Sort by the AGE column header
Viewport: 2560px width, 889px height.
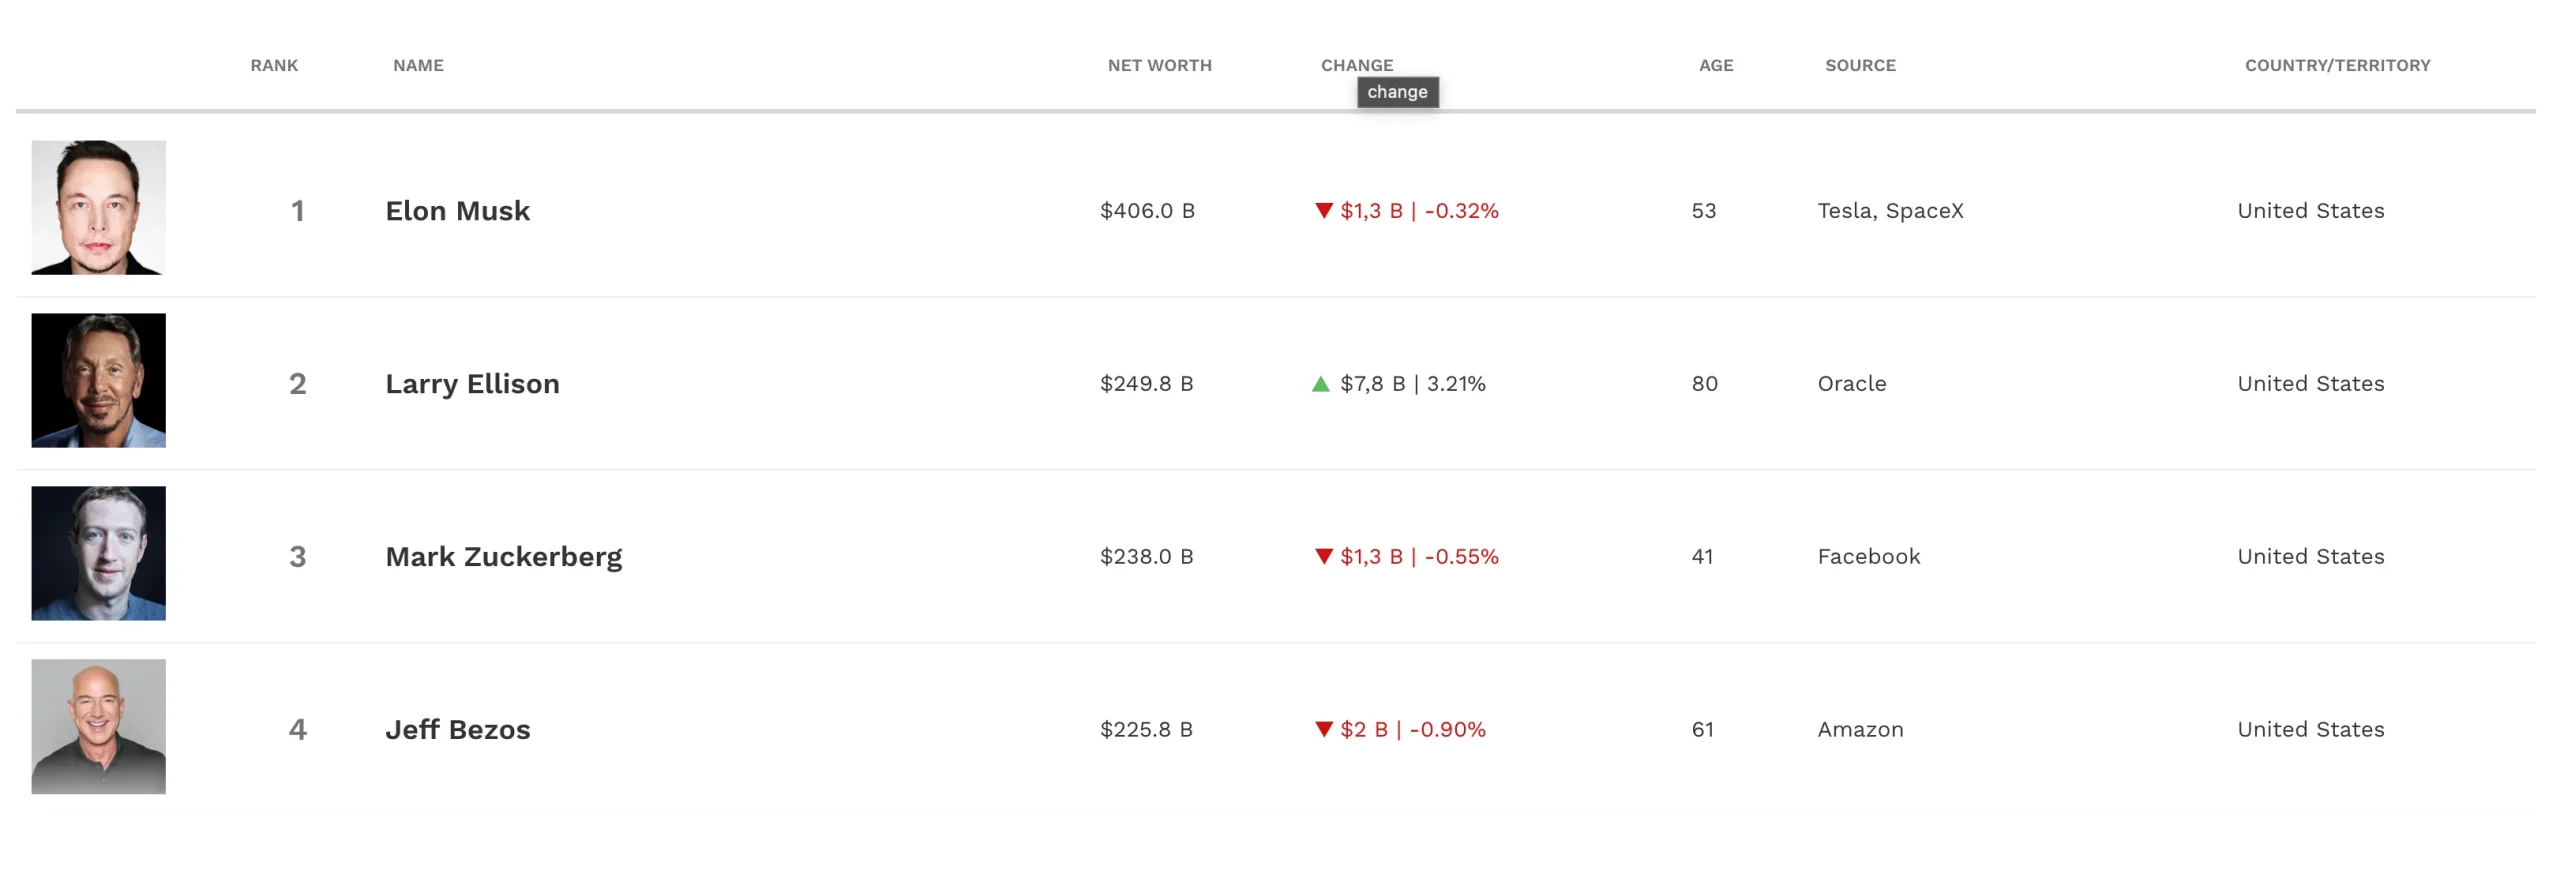pos(1715,65)
